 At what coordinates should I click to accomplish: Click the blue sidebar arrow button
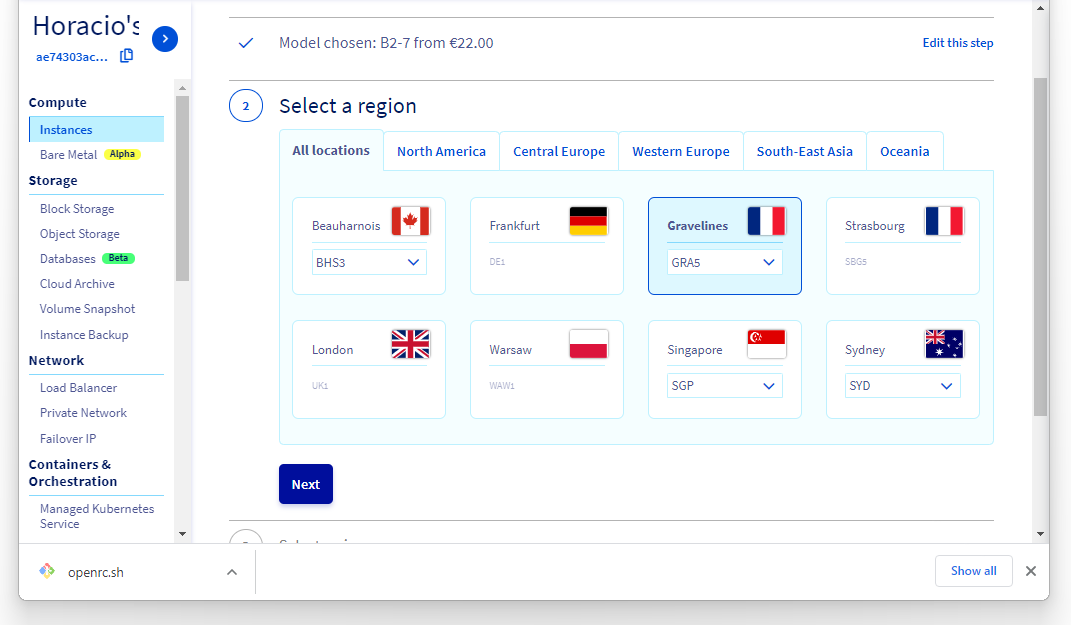tap(165, 39)
